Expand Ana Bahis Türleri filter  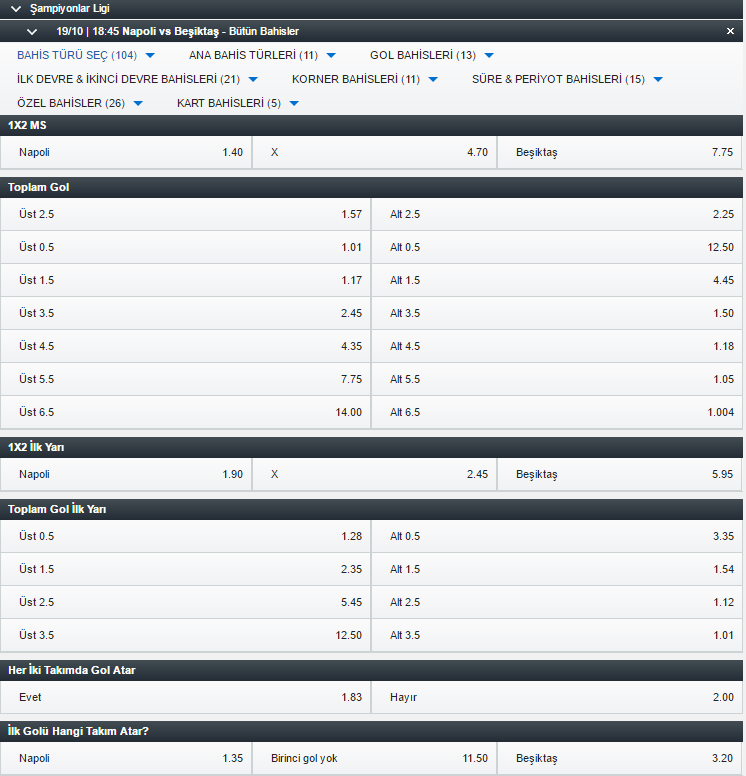pos(262,55)
